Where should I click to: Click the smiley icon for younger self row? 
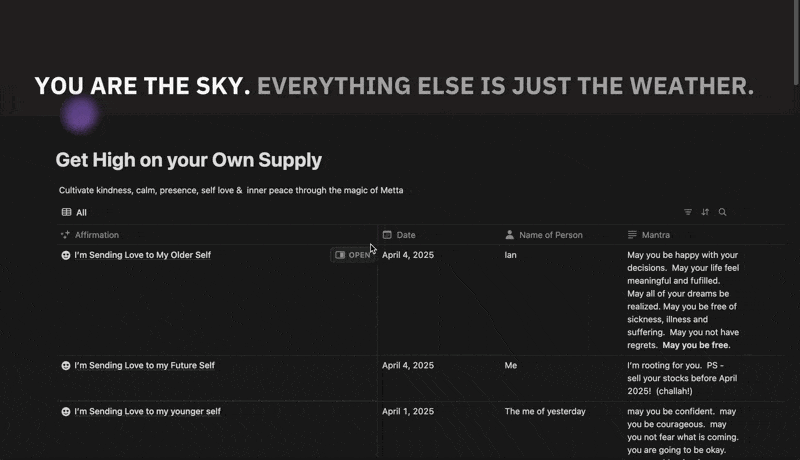tap(66, 411)
